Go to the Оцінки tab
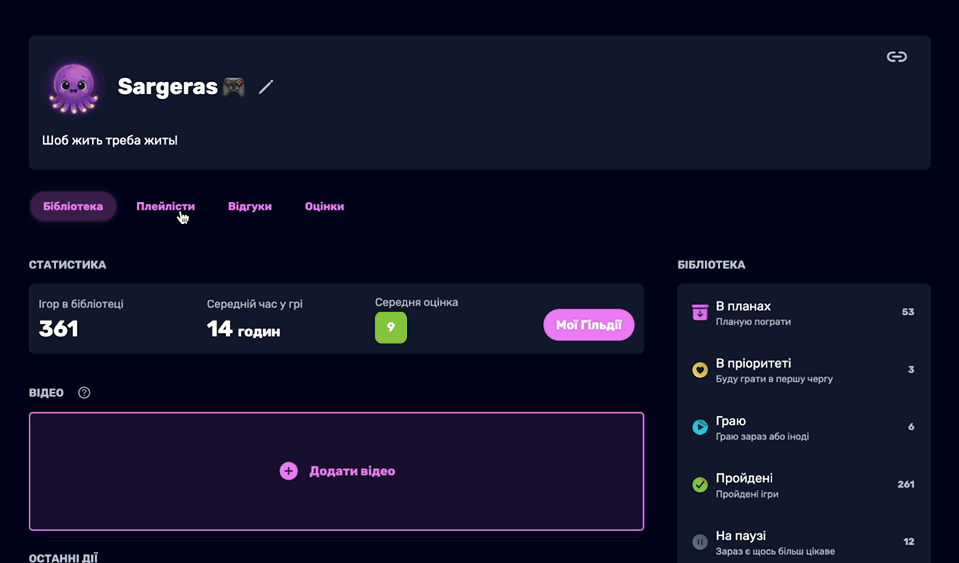959x563 pixels. coord(324,207)
